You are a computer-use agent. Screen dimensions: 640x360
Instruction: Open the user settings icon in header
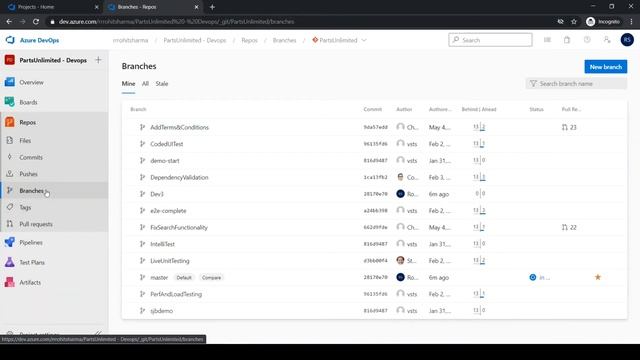pyautogui.click(x=607, y=40)
